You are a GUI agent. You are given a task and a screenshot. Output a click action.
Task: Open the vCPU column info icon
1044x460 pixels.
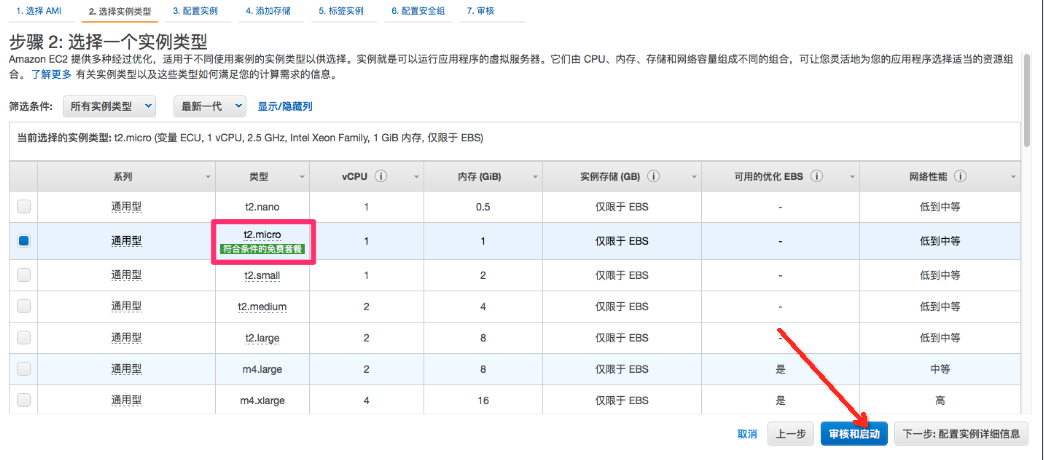[381, 176]
